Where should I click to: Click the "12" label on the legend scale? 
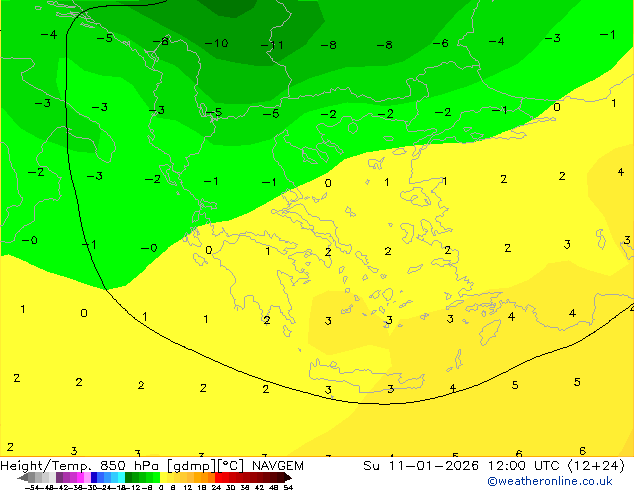pyautogui.click(x=188, y=488)
